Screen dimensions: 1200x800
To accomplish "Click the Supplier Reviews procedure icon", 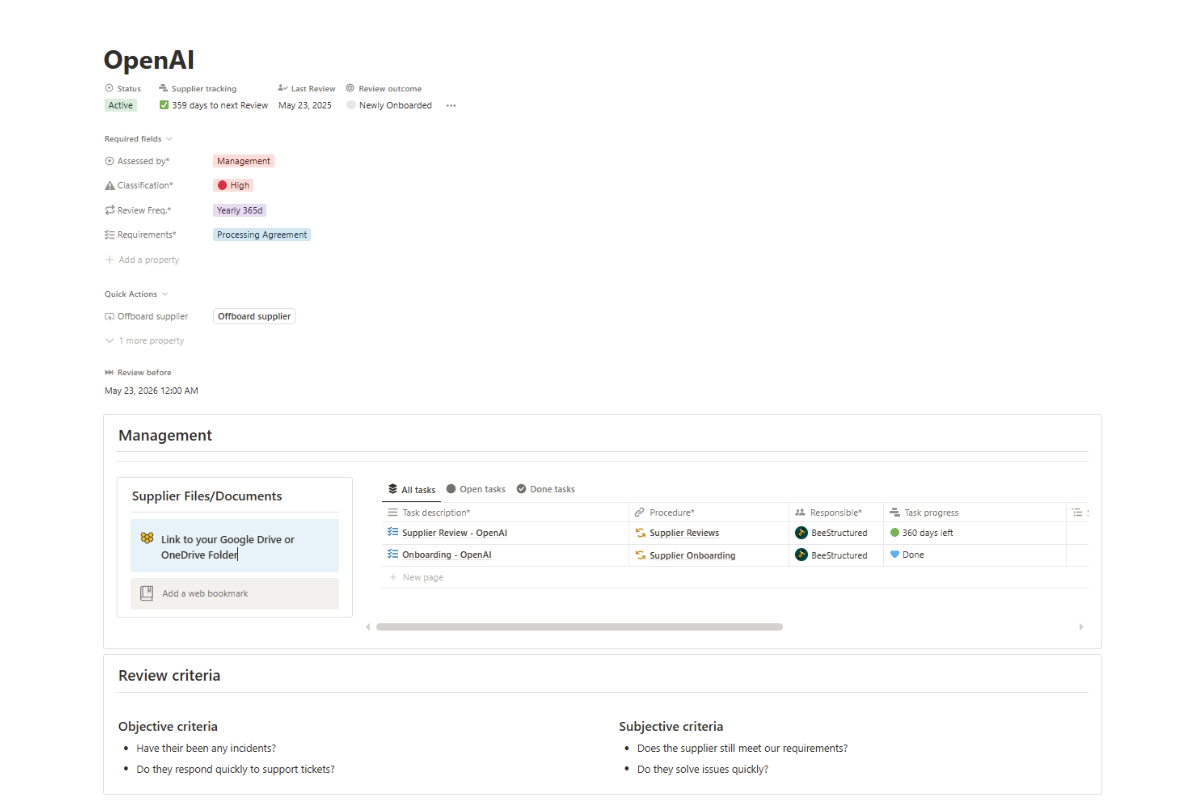I will coord(640,533).
